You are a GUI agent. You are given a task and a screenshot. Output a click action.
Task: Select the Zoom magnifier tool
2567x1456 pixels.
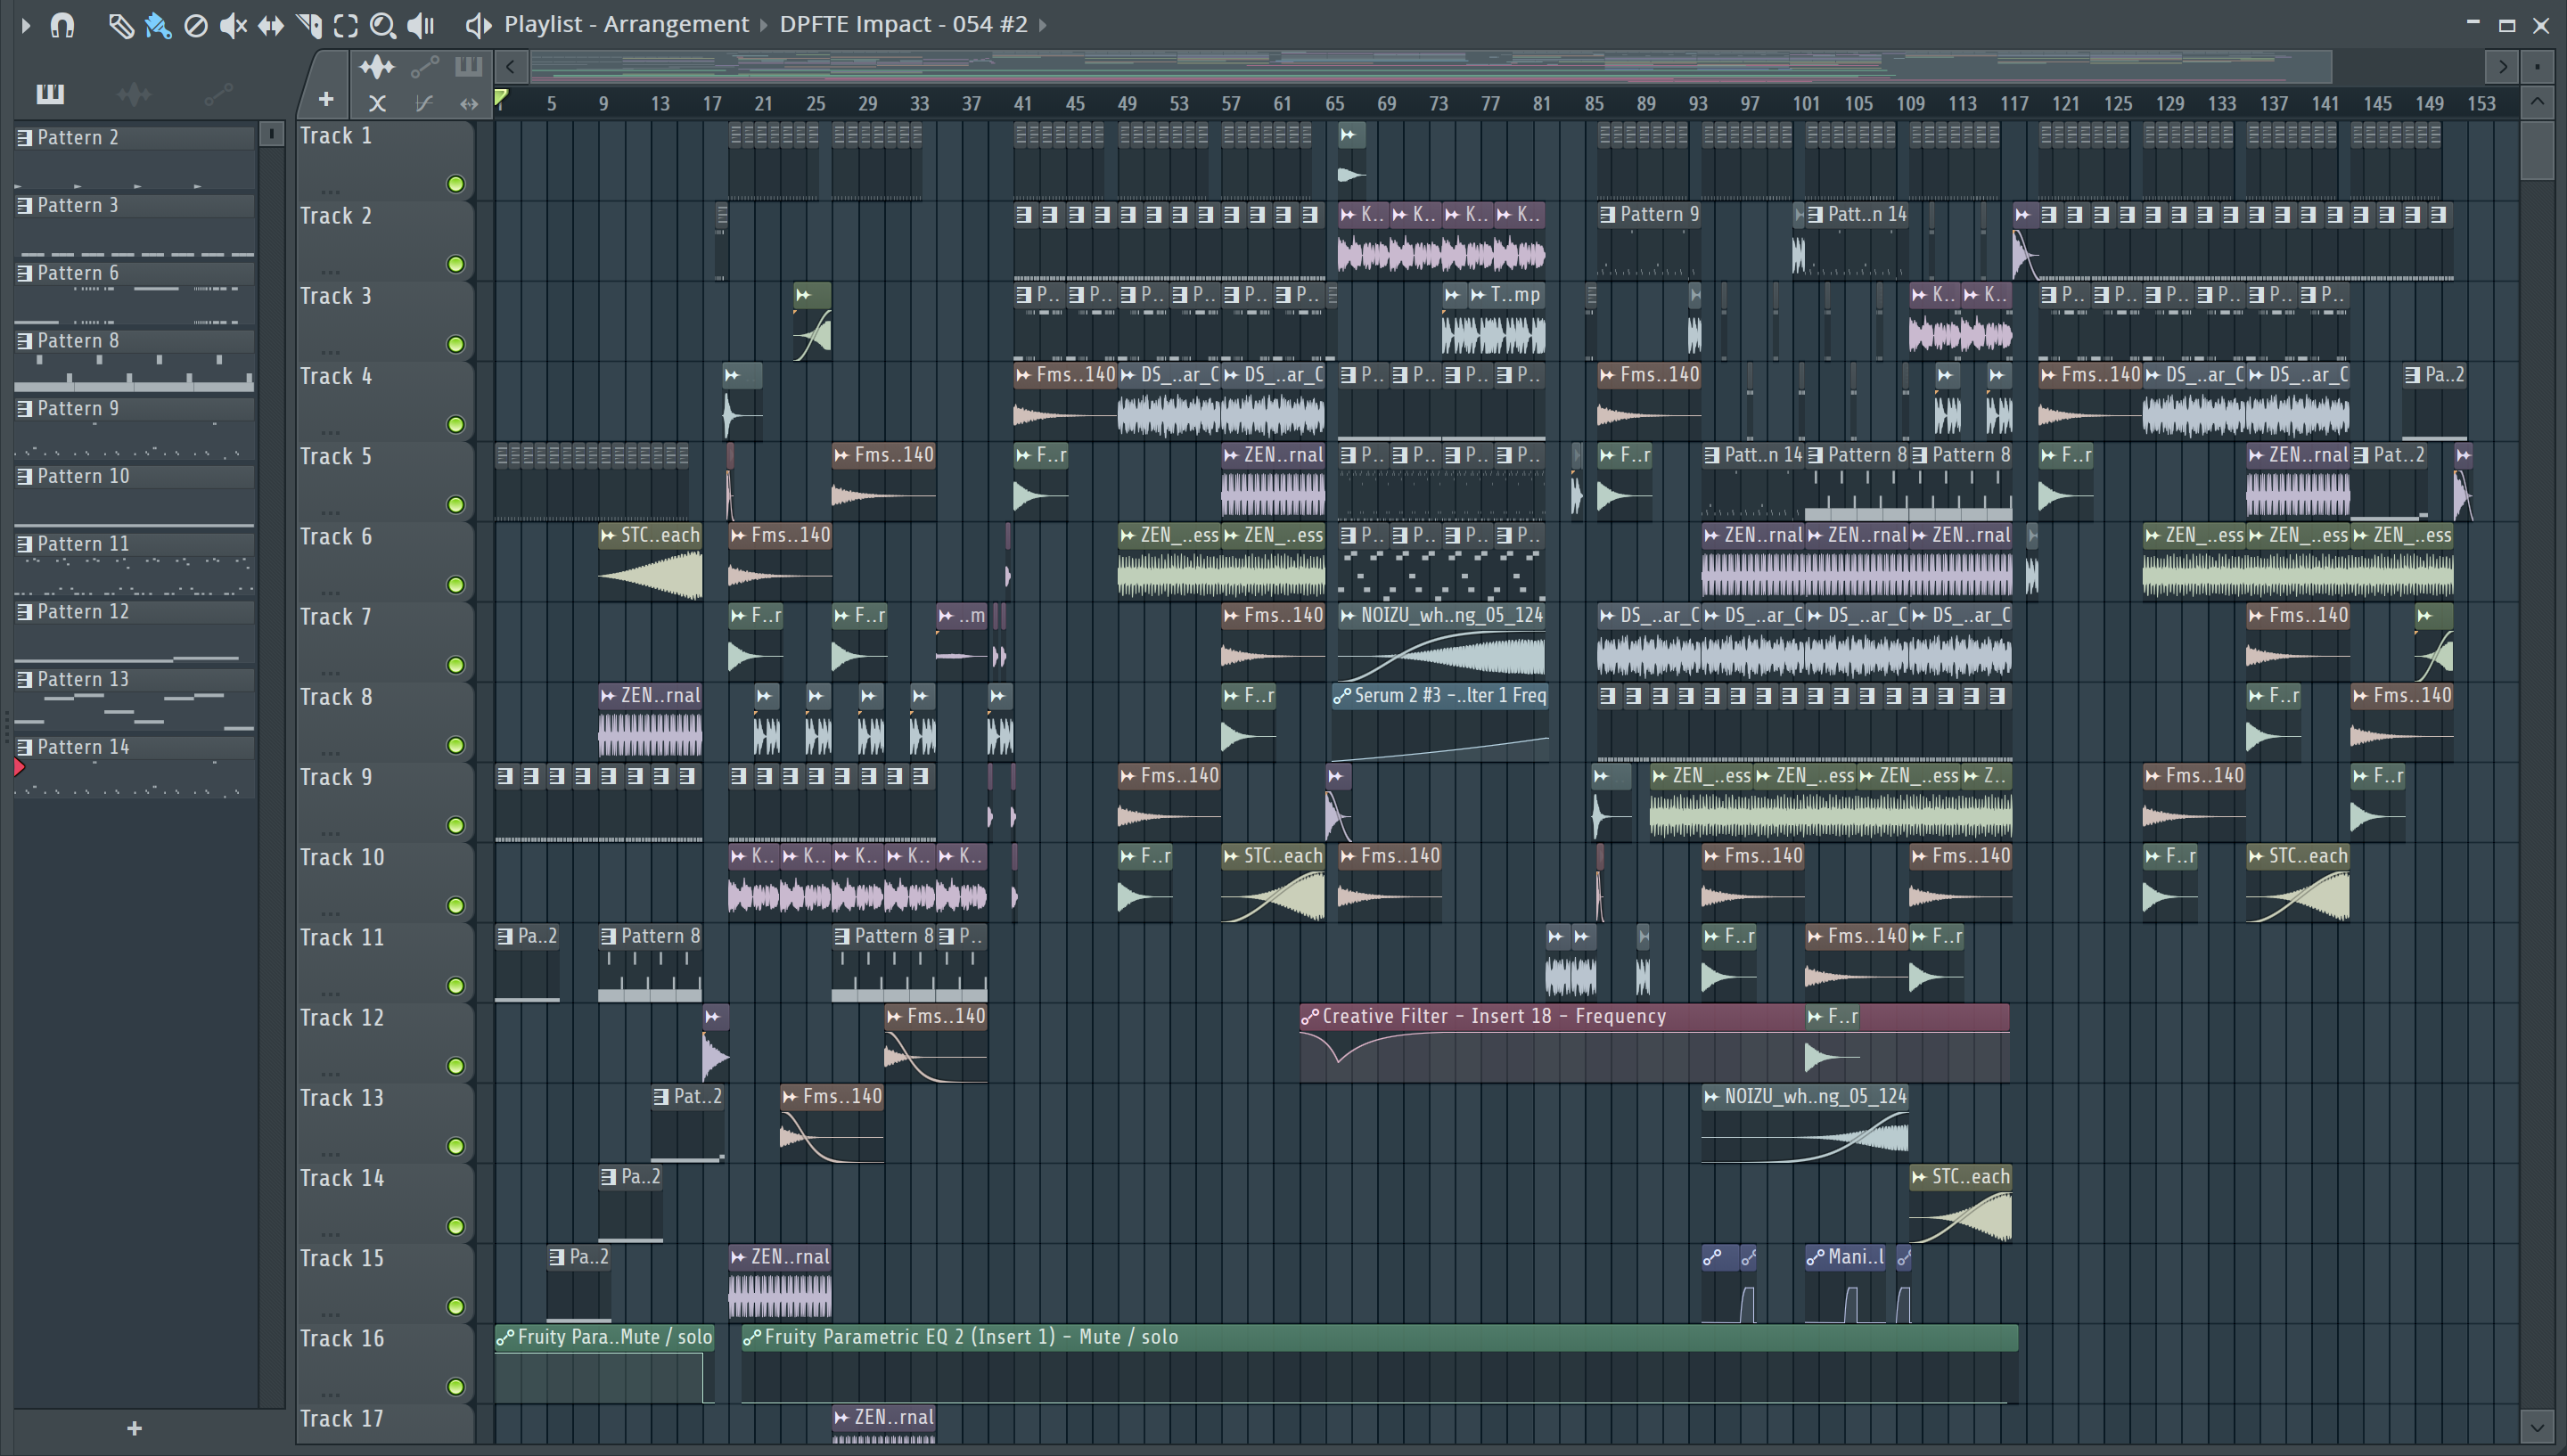[383, 25]
